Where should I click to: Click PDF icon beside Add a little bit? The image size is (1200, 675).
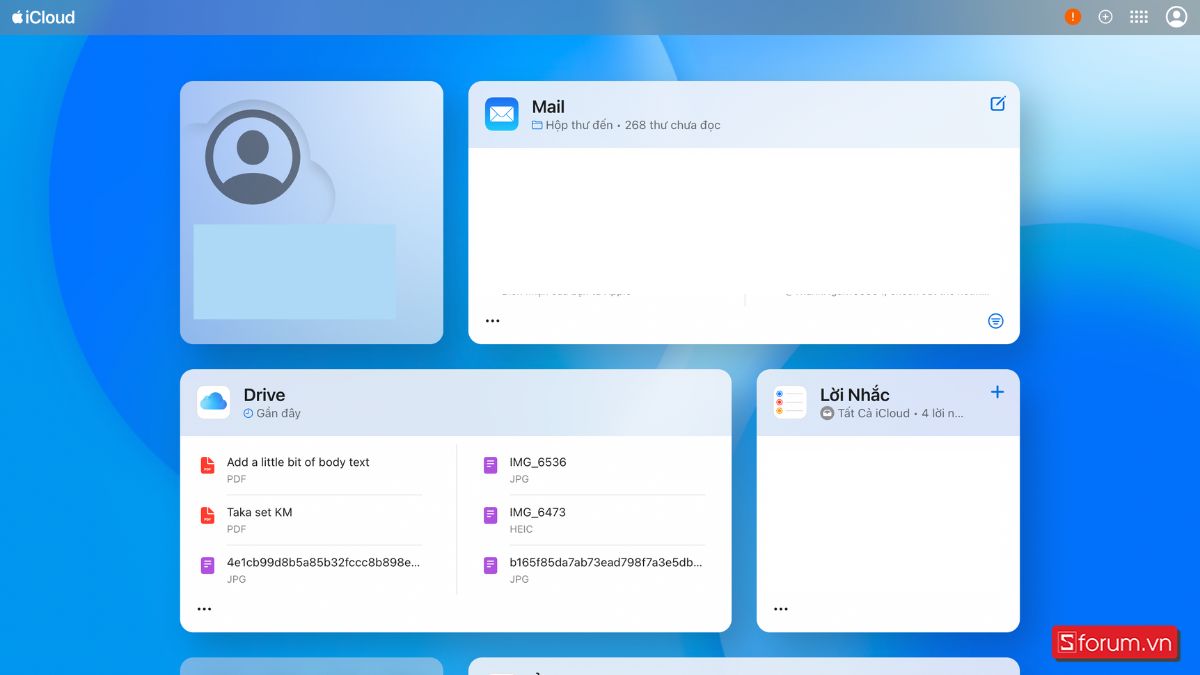coord(207,465)
